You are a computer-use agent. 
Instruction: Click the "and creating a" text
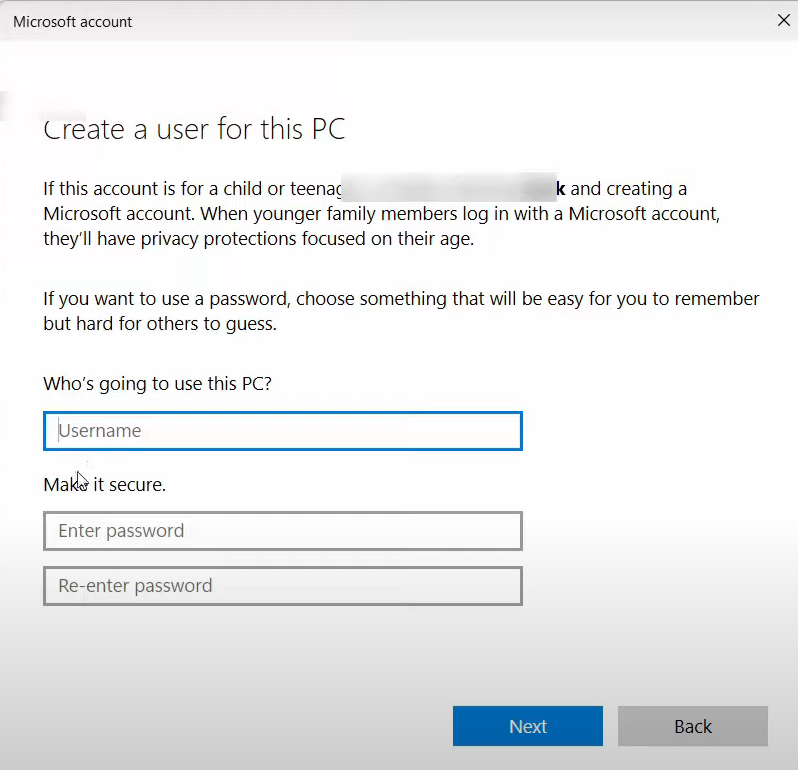point(628,188)
